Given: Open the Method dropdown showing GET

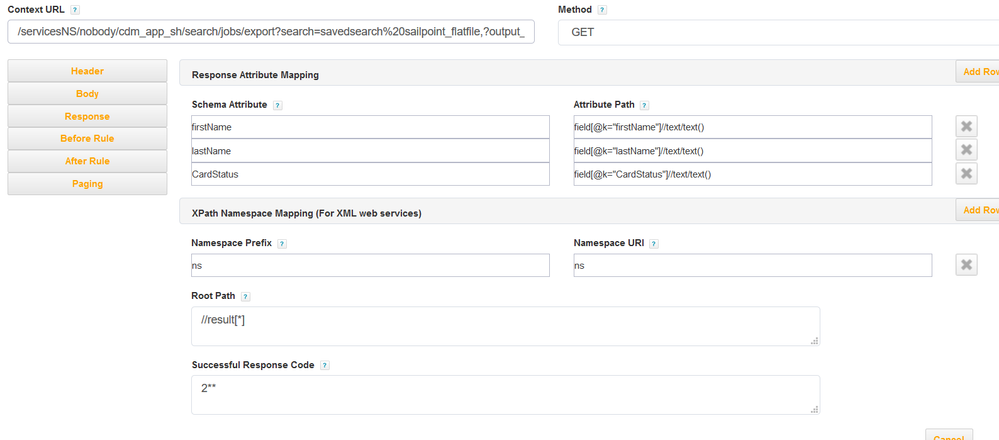Looking at the screenshot, I should click(x=778, y=32).
